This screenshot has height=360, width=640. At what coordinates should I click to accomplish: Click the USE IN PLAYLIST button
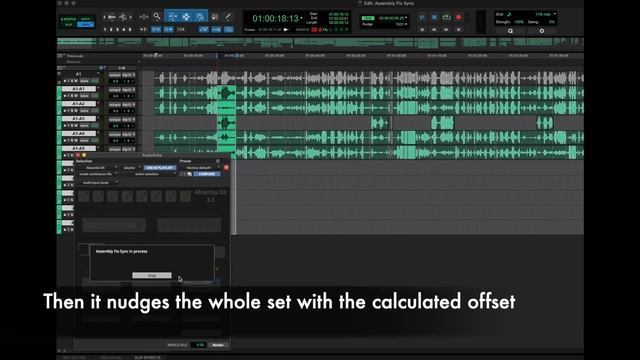point(160,168)
